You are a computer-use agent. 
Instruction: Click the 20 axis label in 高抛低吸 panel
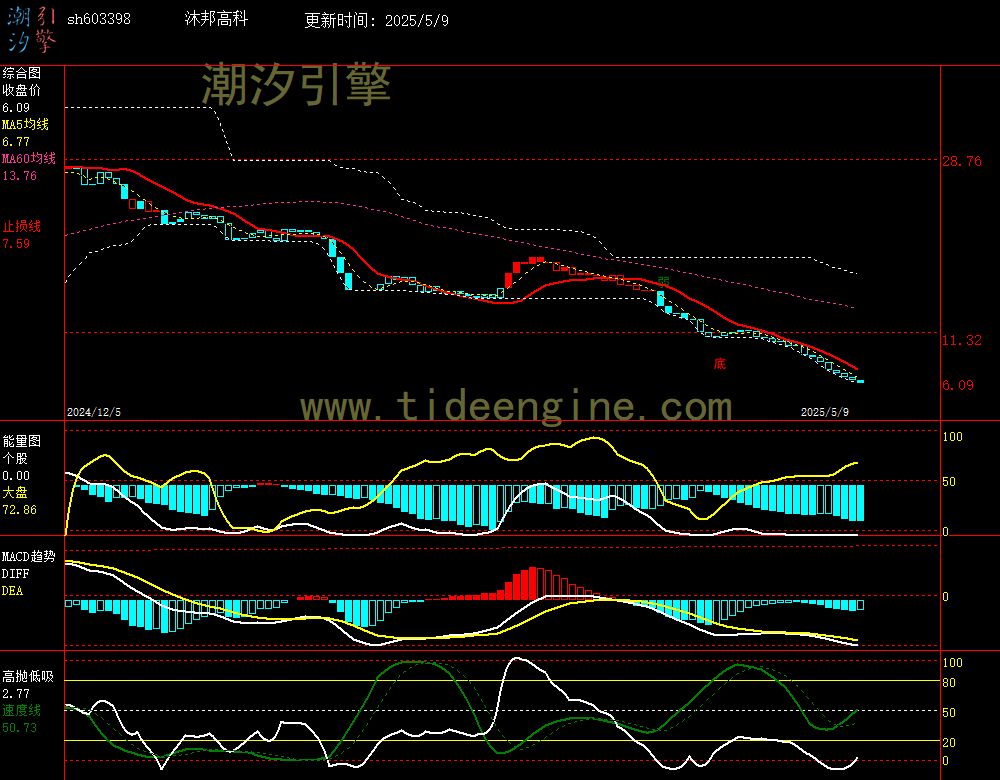tap(949, 742)
